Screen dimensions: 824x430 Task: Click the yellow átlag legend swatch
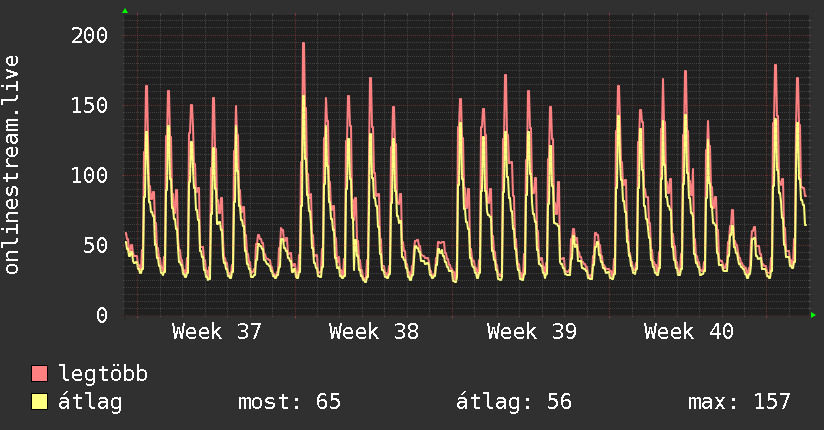(x=39, y=402)
